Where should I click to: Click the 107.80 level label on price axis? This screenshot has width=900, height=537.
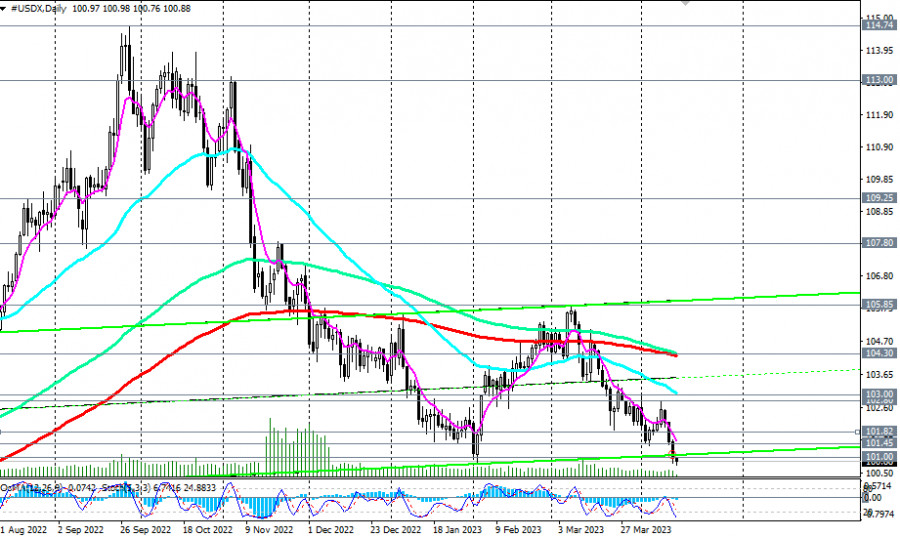click(x=879, y=243)
